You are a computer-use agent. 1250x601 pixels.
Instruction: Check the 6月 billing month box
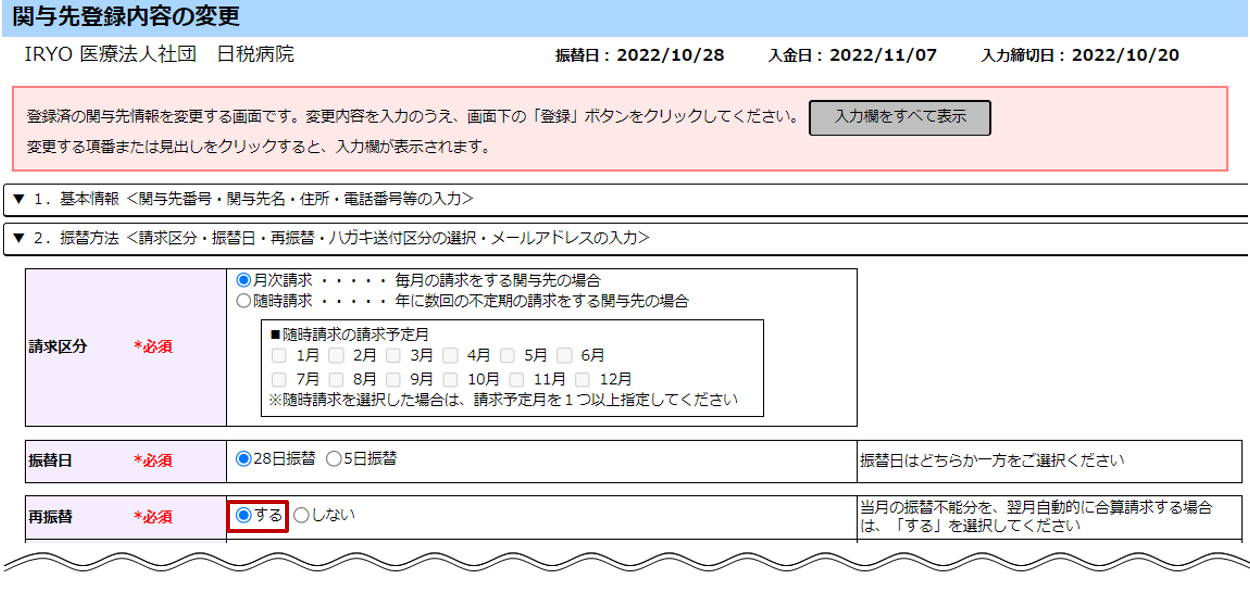(x=565, y=355)
